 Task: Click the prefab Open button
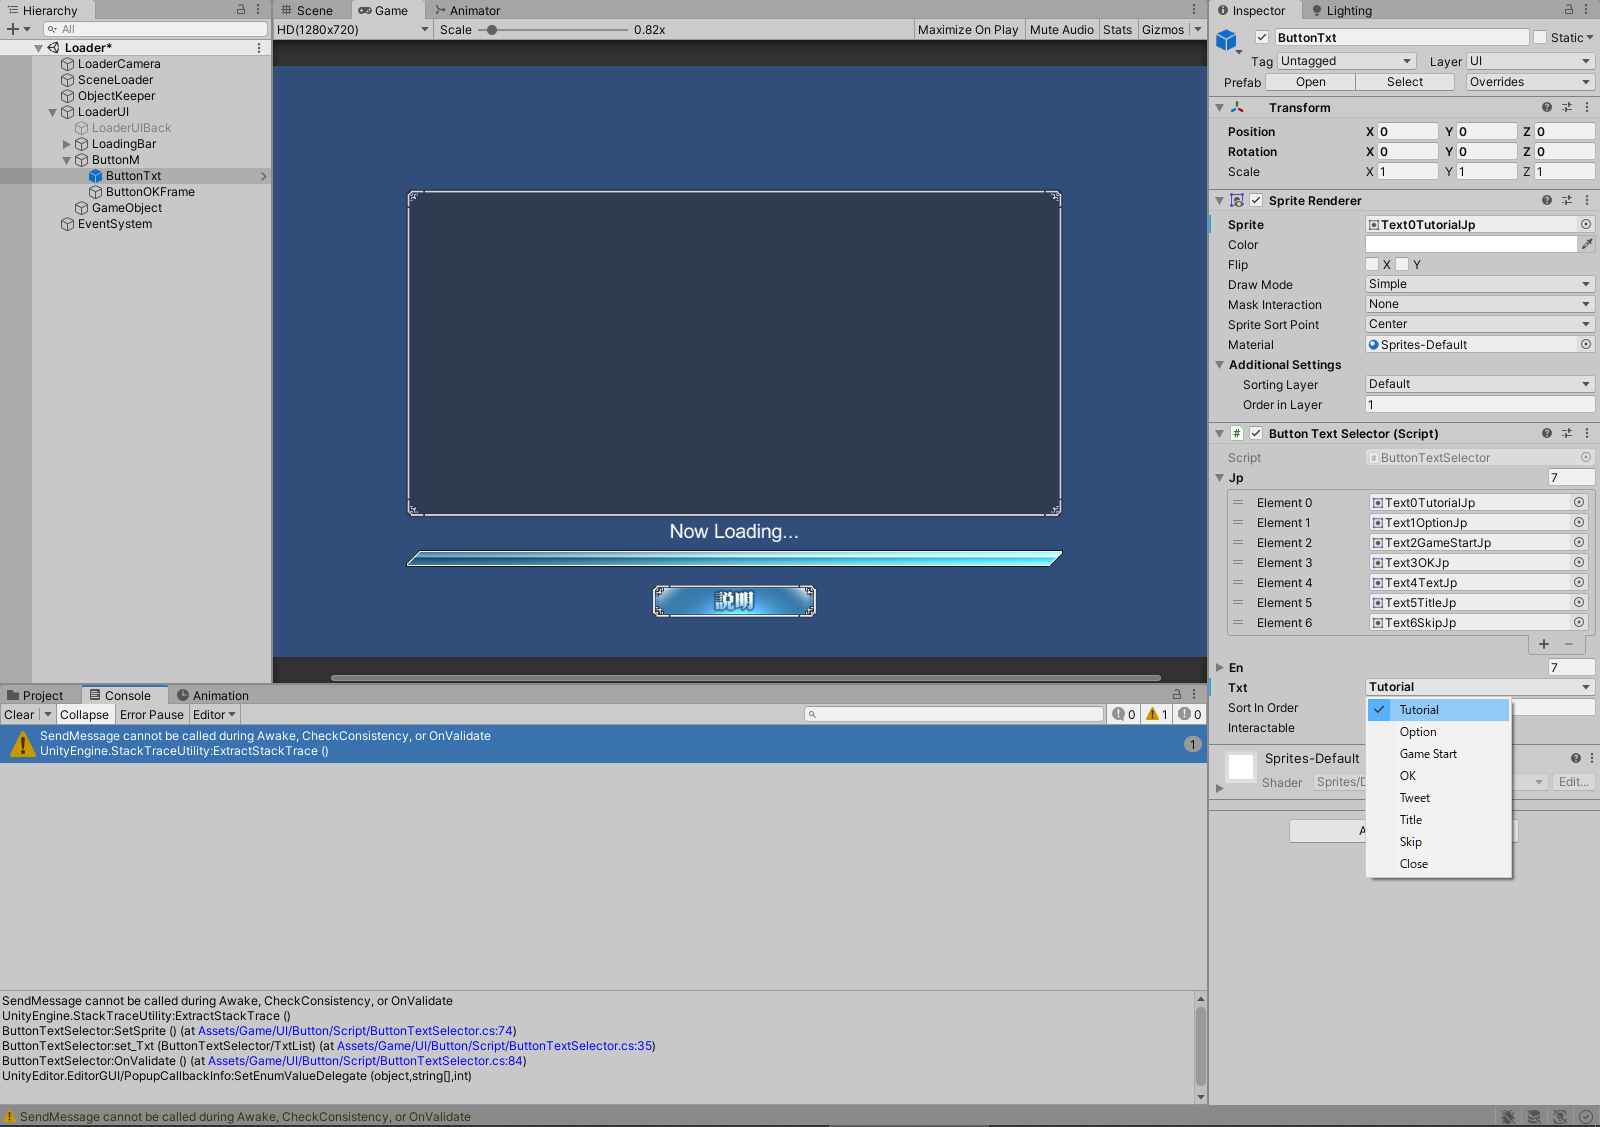tap(1311, 82)
